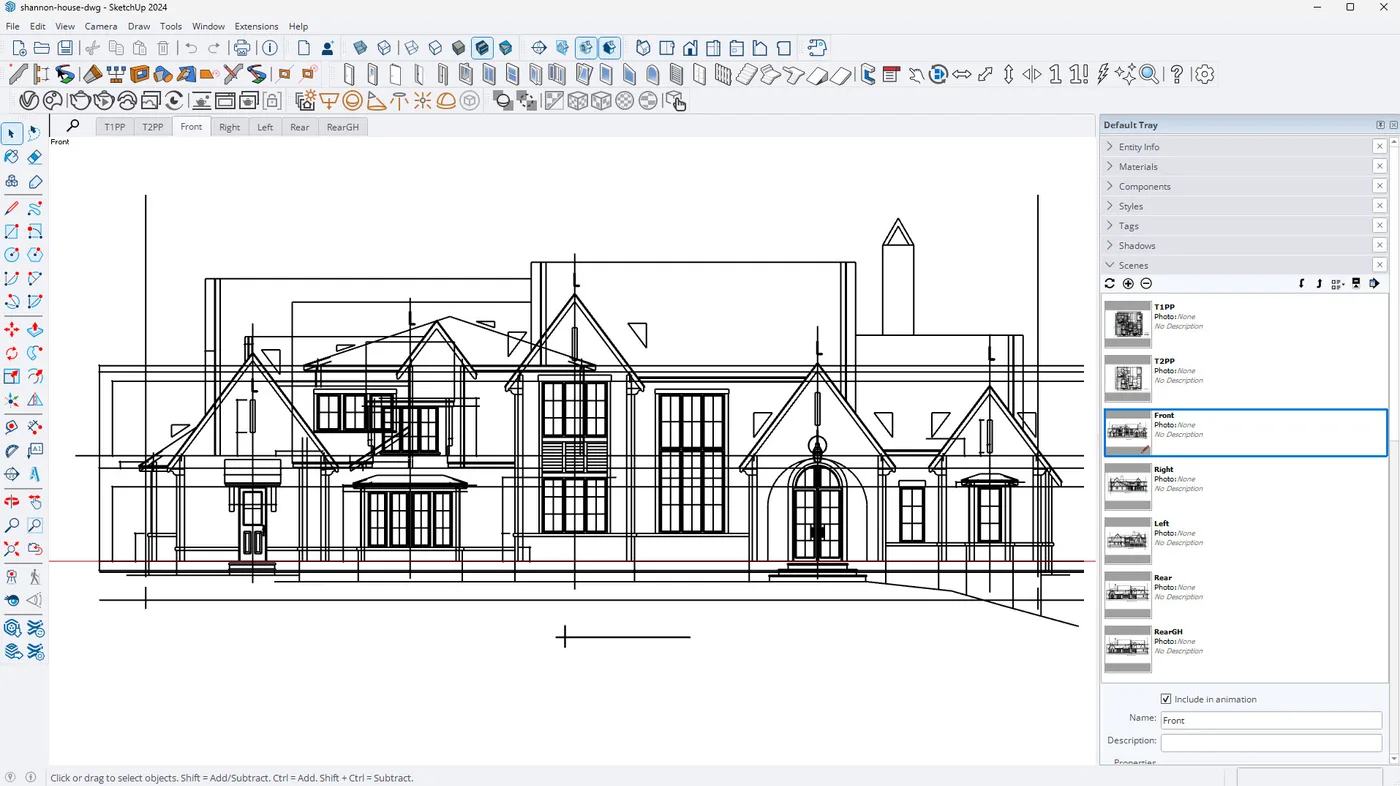Enable the Include in animation checkbox

click(x=1165, y=698)
